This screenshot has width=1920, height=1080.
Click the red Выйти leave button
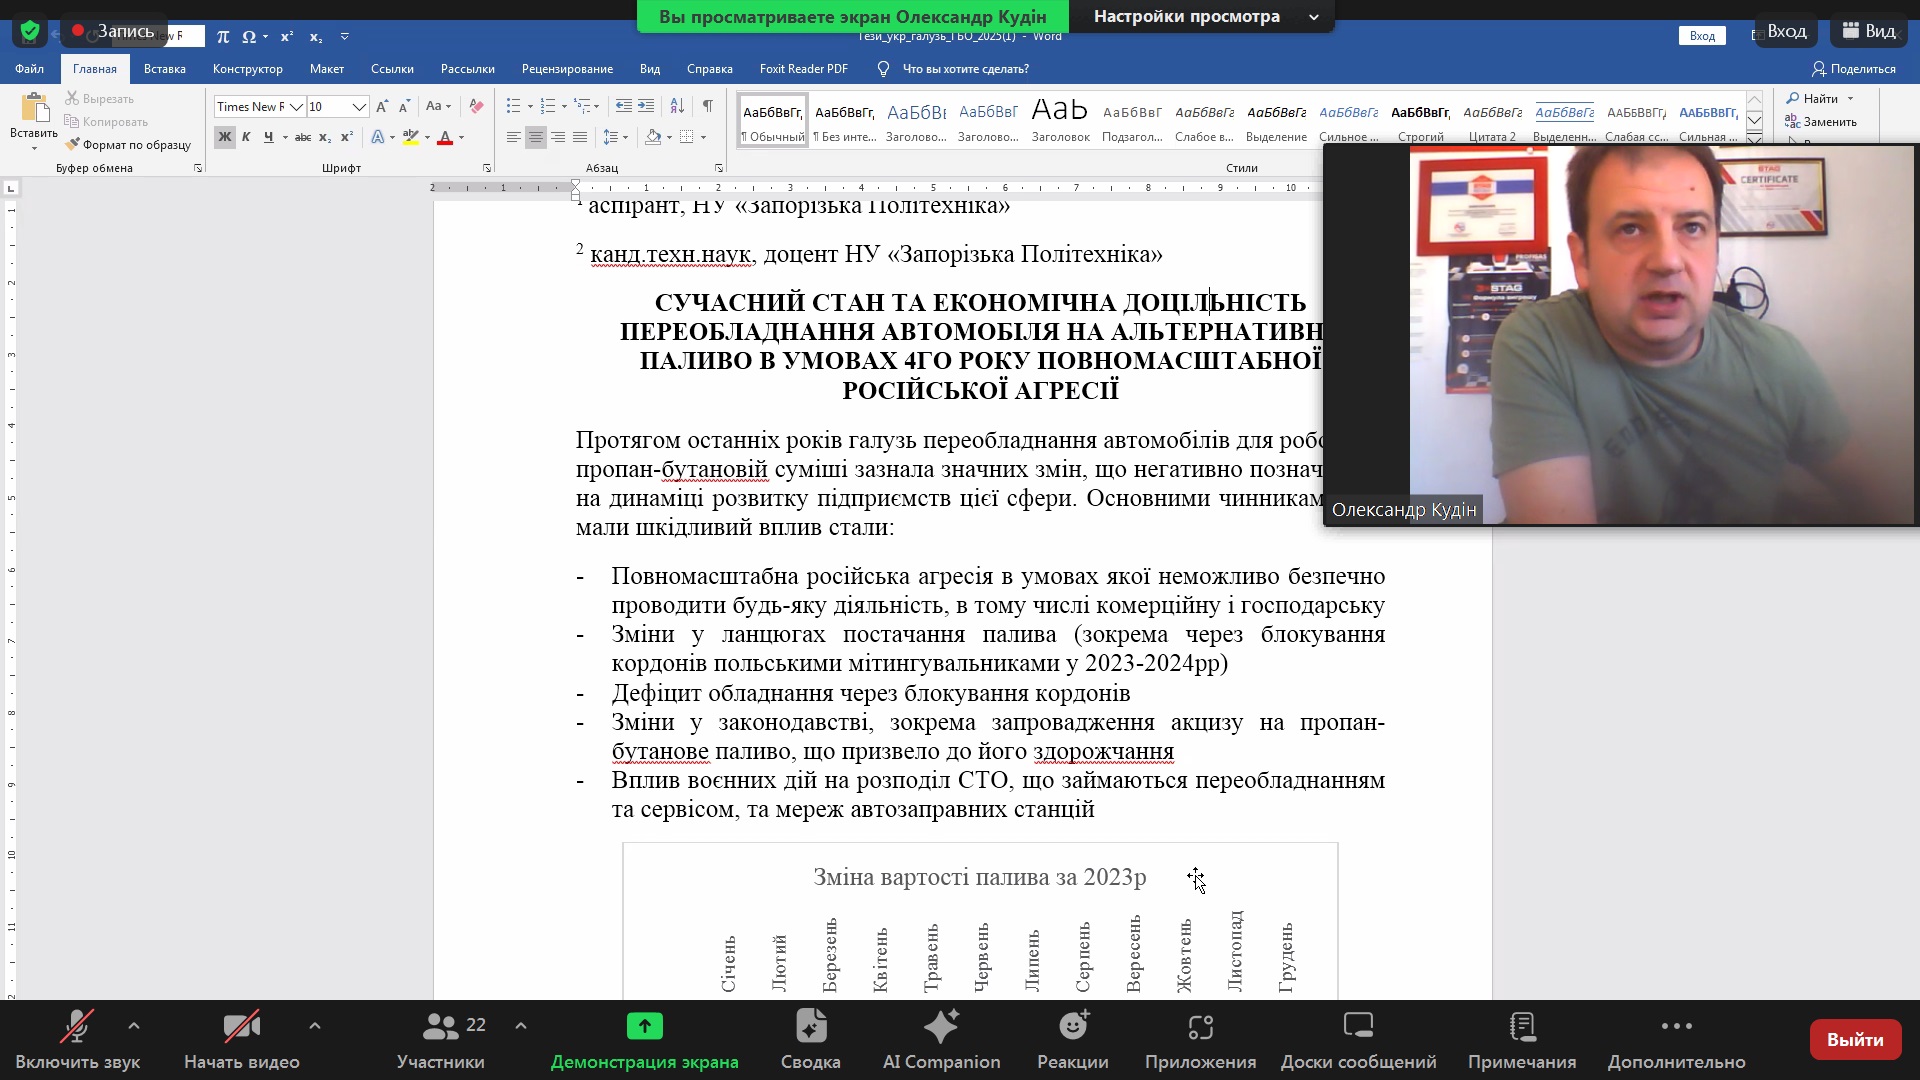tap(1854, 1040)
